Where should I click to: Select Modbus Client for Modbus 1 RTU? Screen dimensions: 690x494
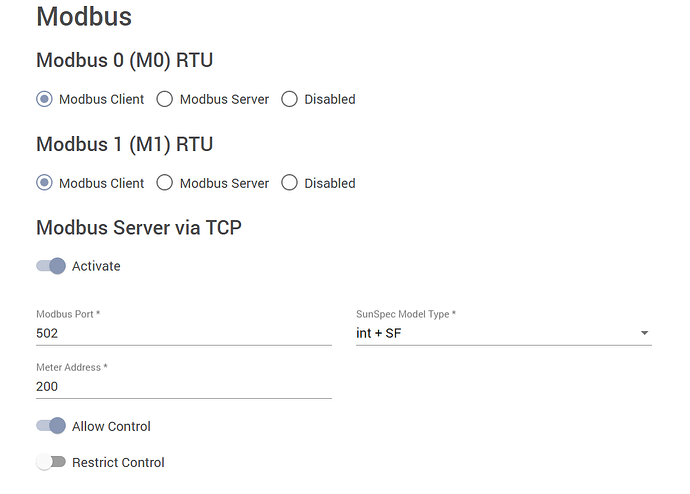tap(45, 183)
